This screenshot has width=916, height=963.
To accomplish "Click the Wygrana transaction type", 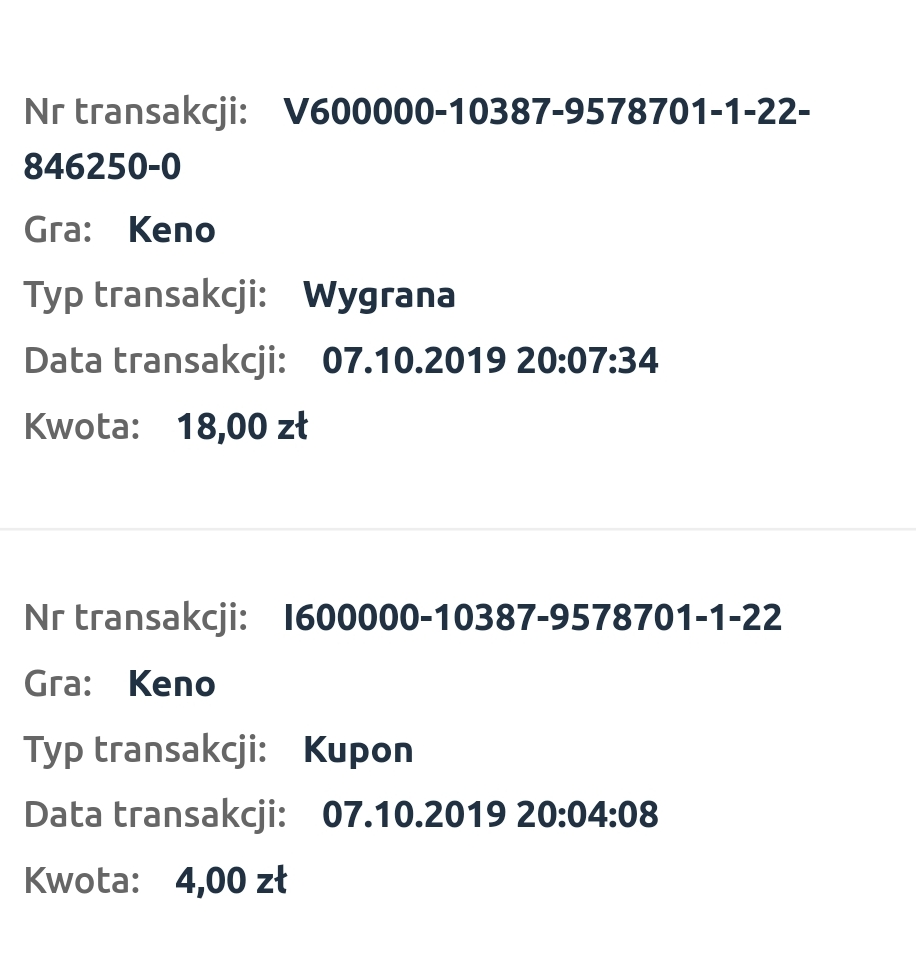I will point(379,295).
